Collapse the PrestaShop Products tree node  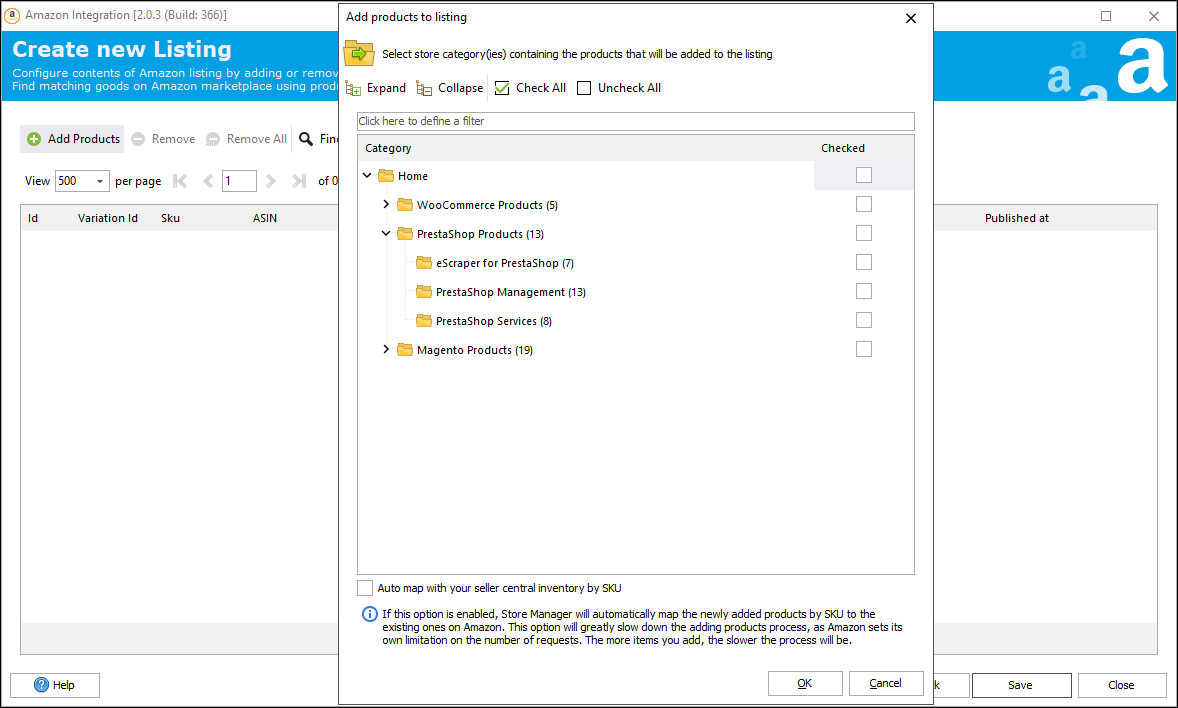[x=386, y=234]
